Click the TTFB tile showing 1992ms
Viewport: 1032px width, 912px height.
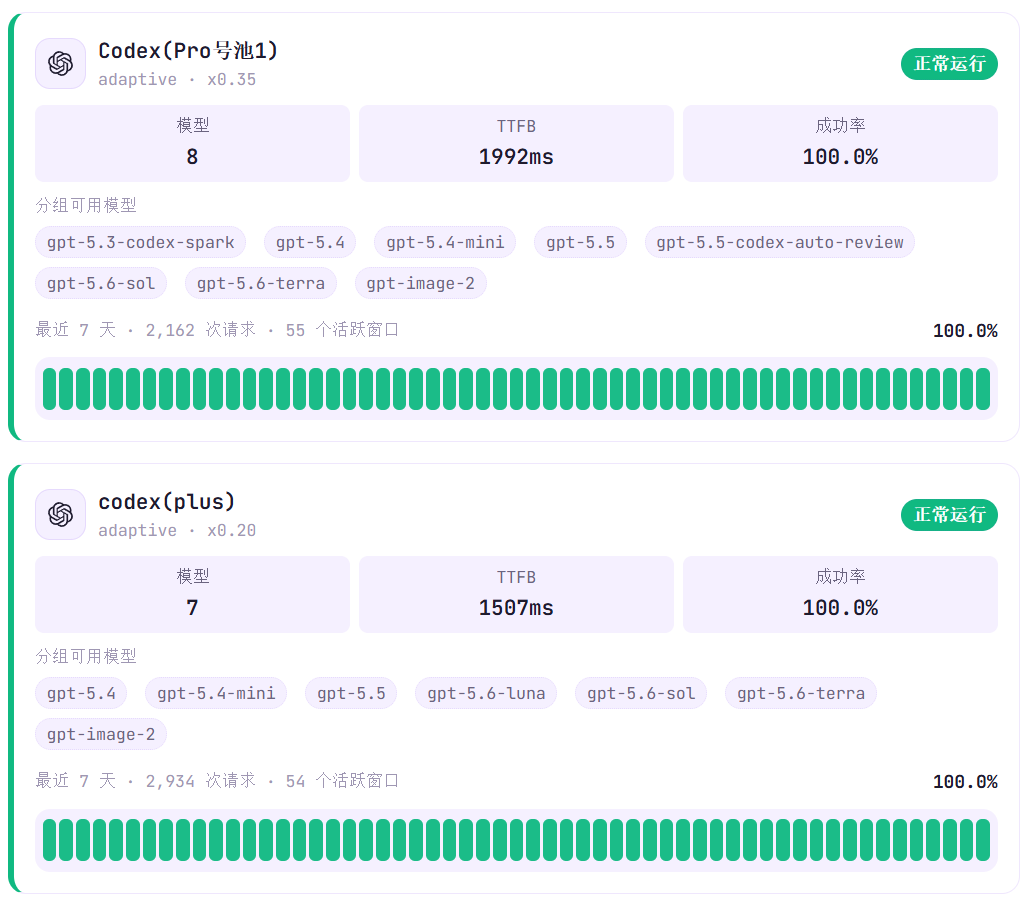pyautogui.click(x=516, y=143)
